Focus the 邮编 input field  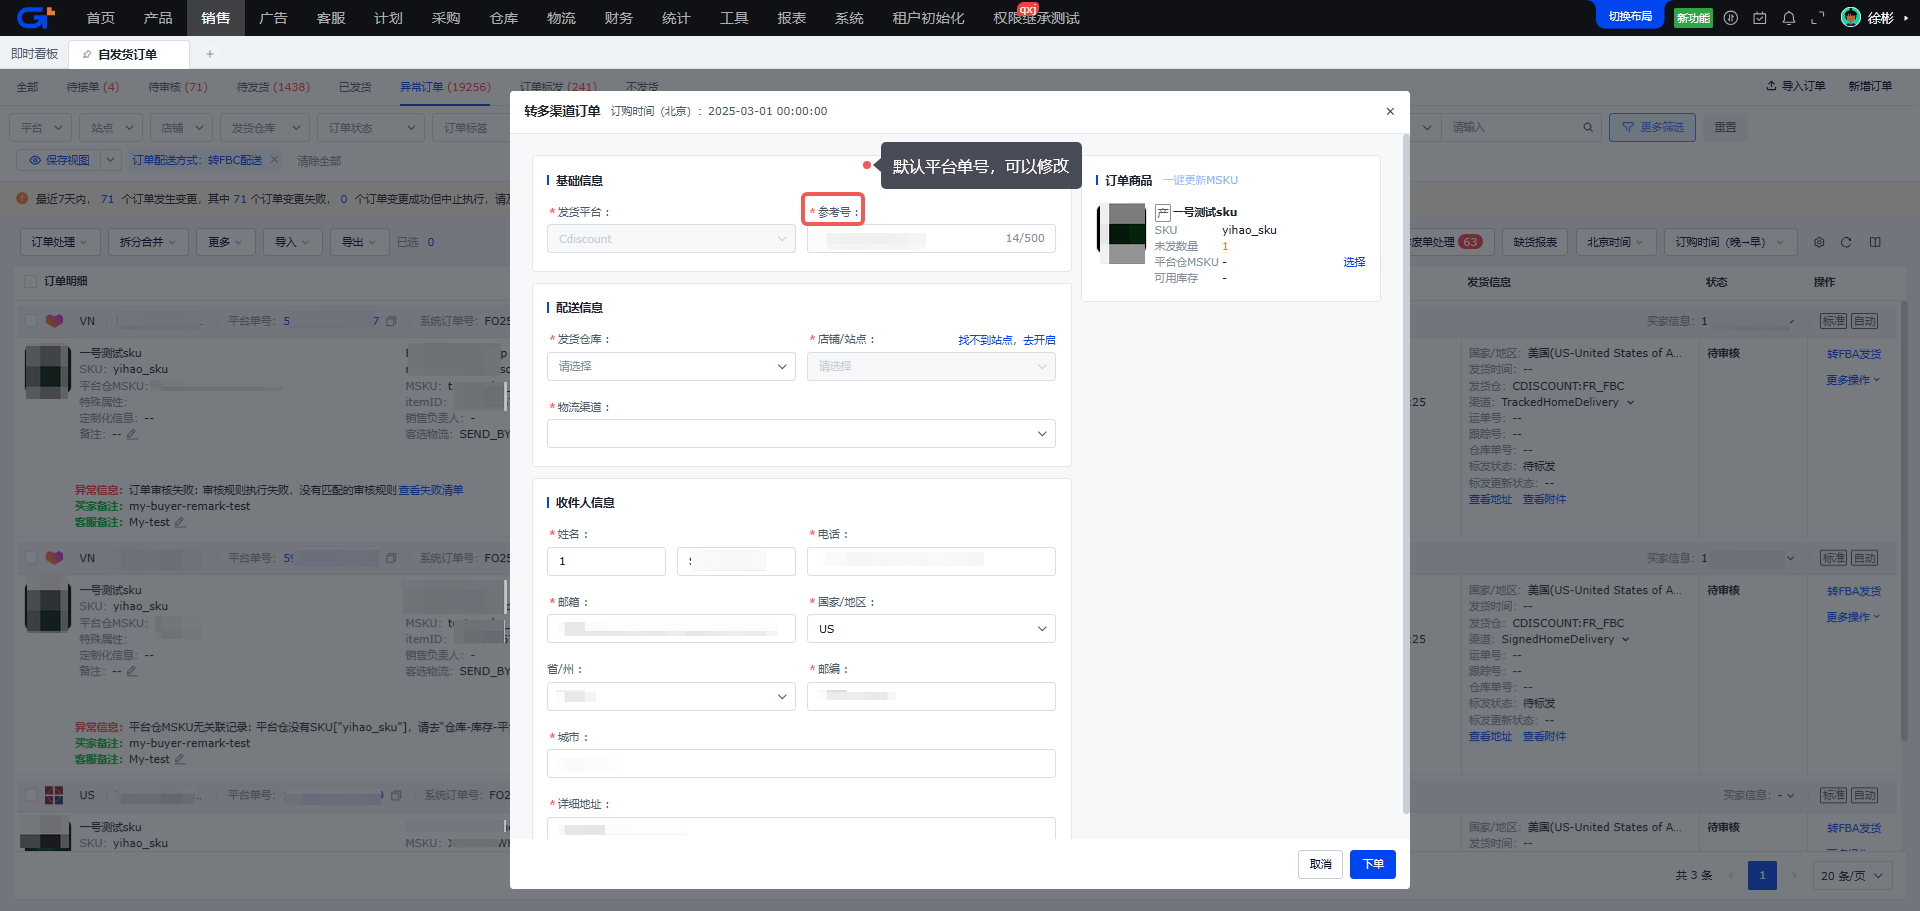[931, 696]
